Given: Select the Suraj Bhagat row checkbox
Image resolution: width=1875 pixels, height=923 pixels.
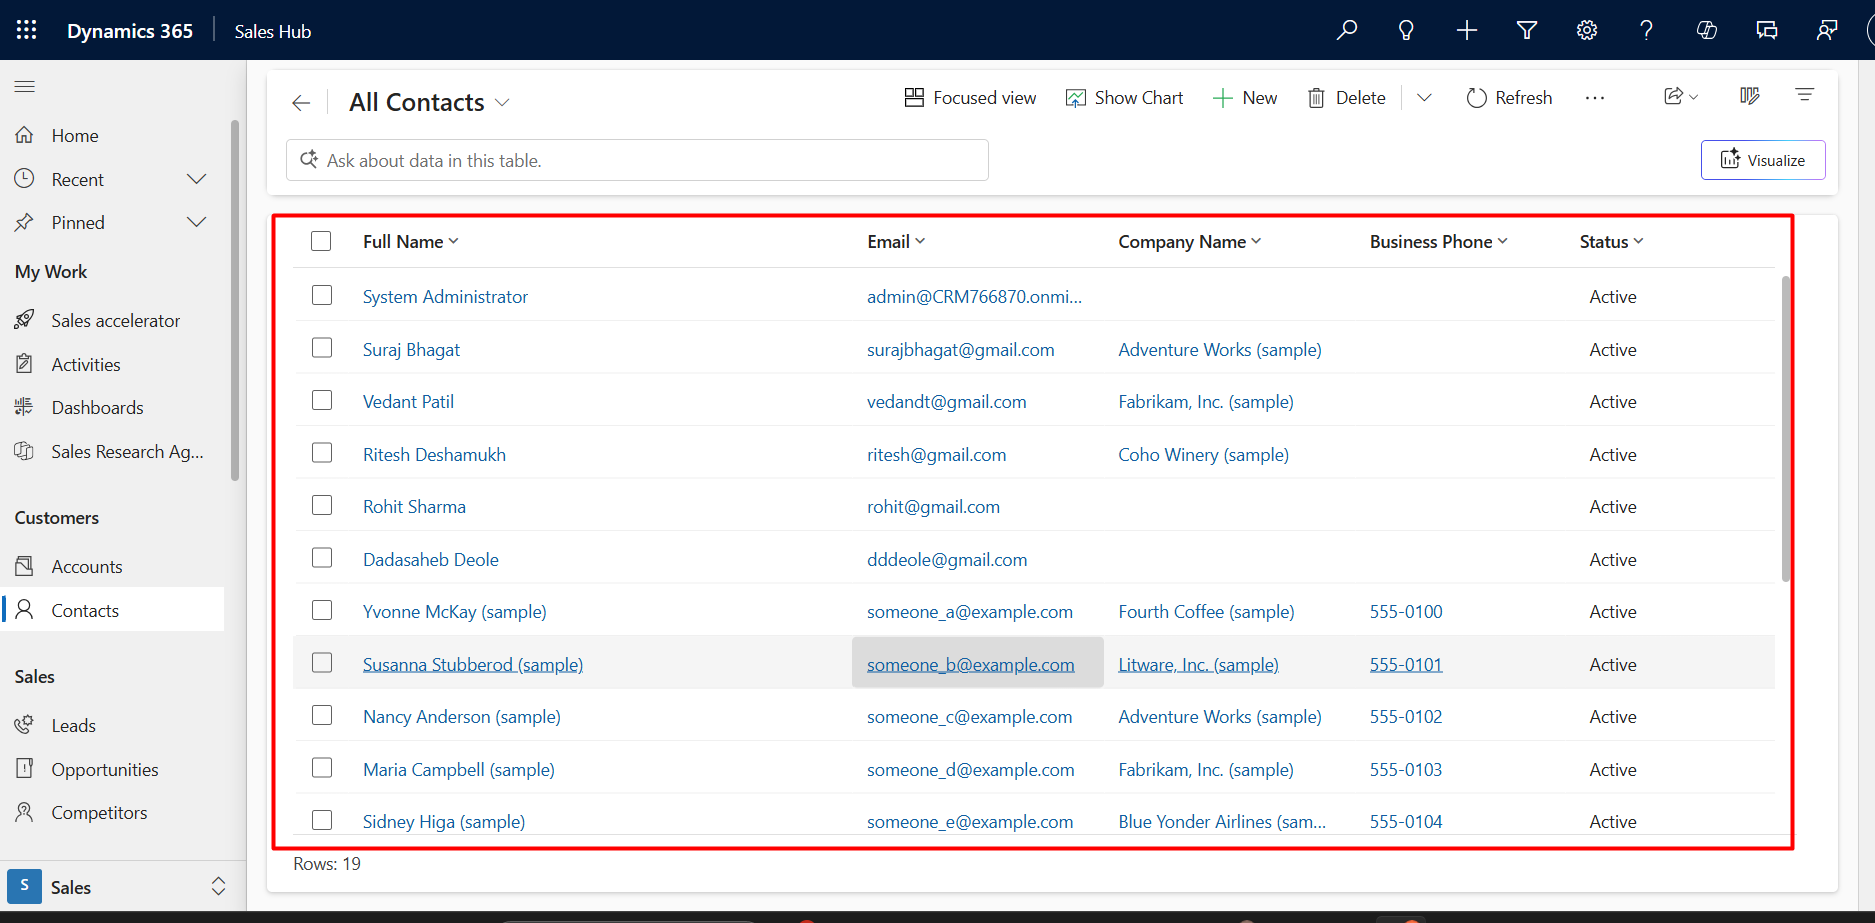Looking at the screenshot, I should [322, 348].
